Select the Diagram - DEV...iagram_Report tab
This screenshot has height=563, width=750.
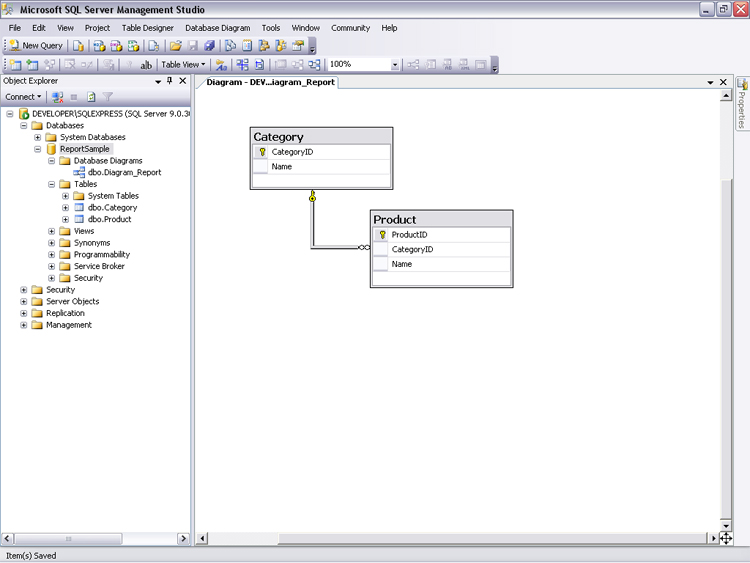point(270,82)
